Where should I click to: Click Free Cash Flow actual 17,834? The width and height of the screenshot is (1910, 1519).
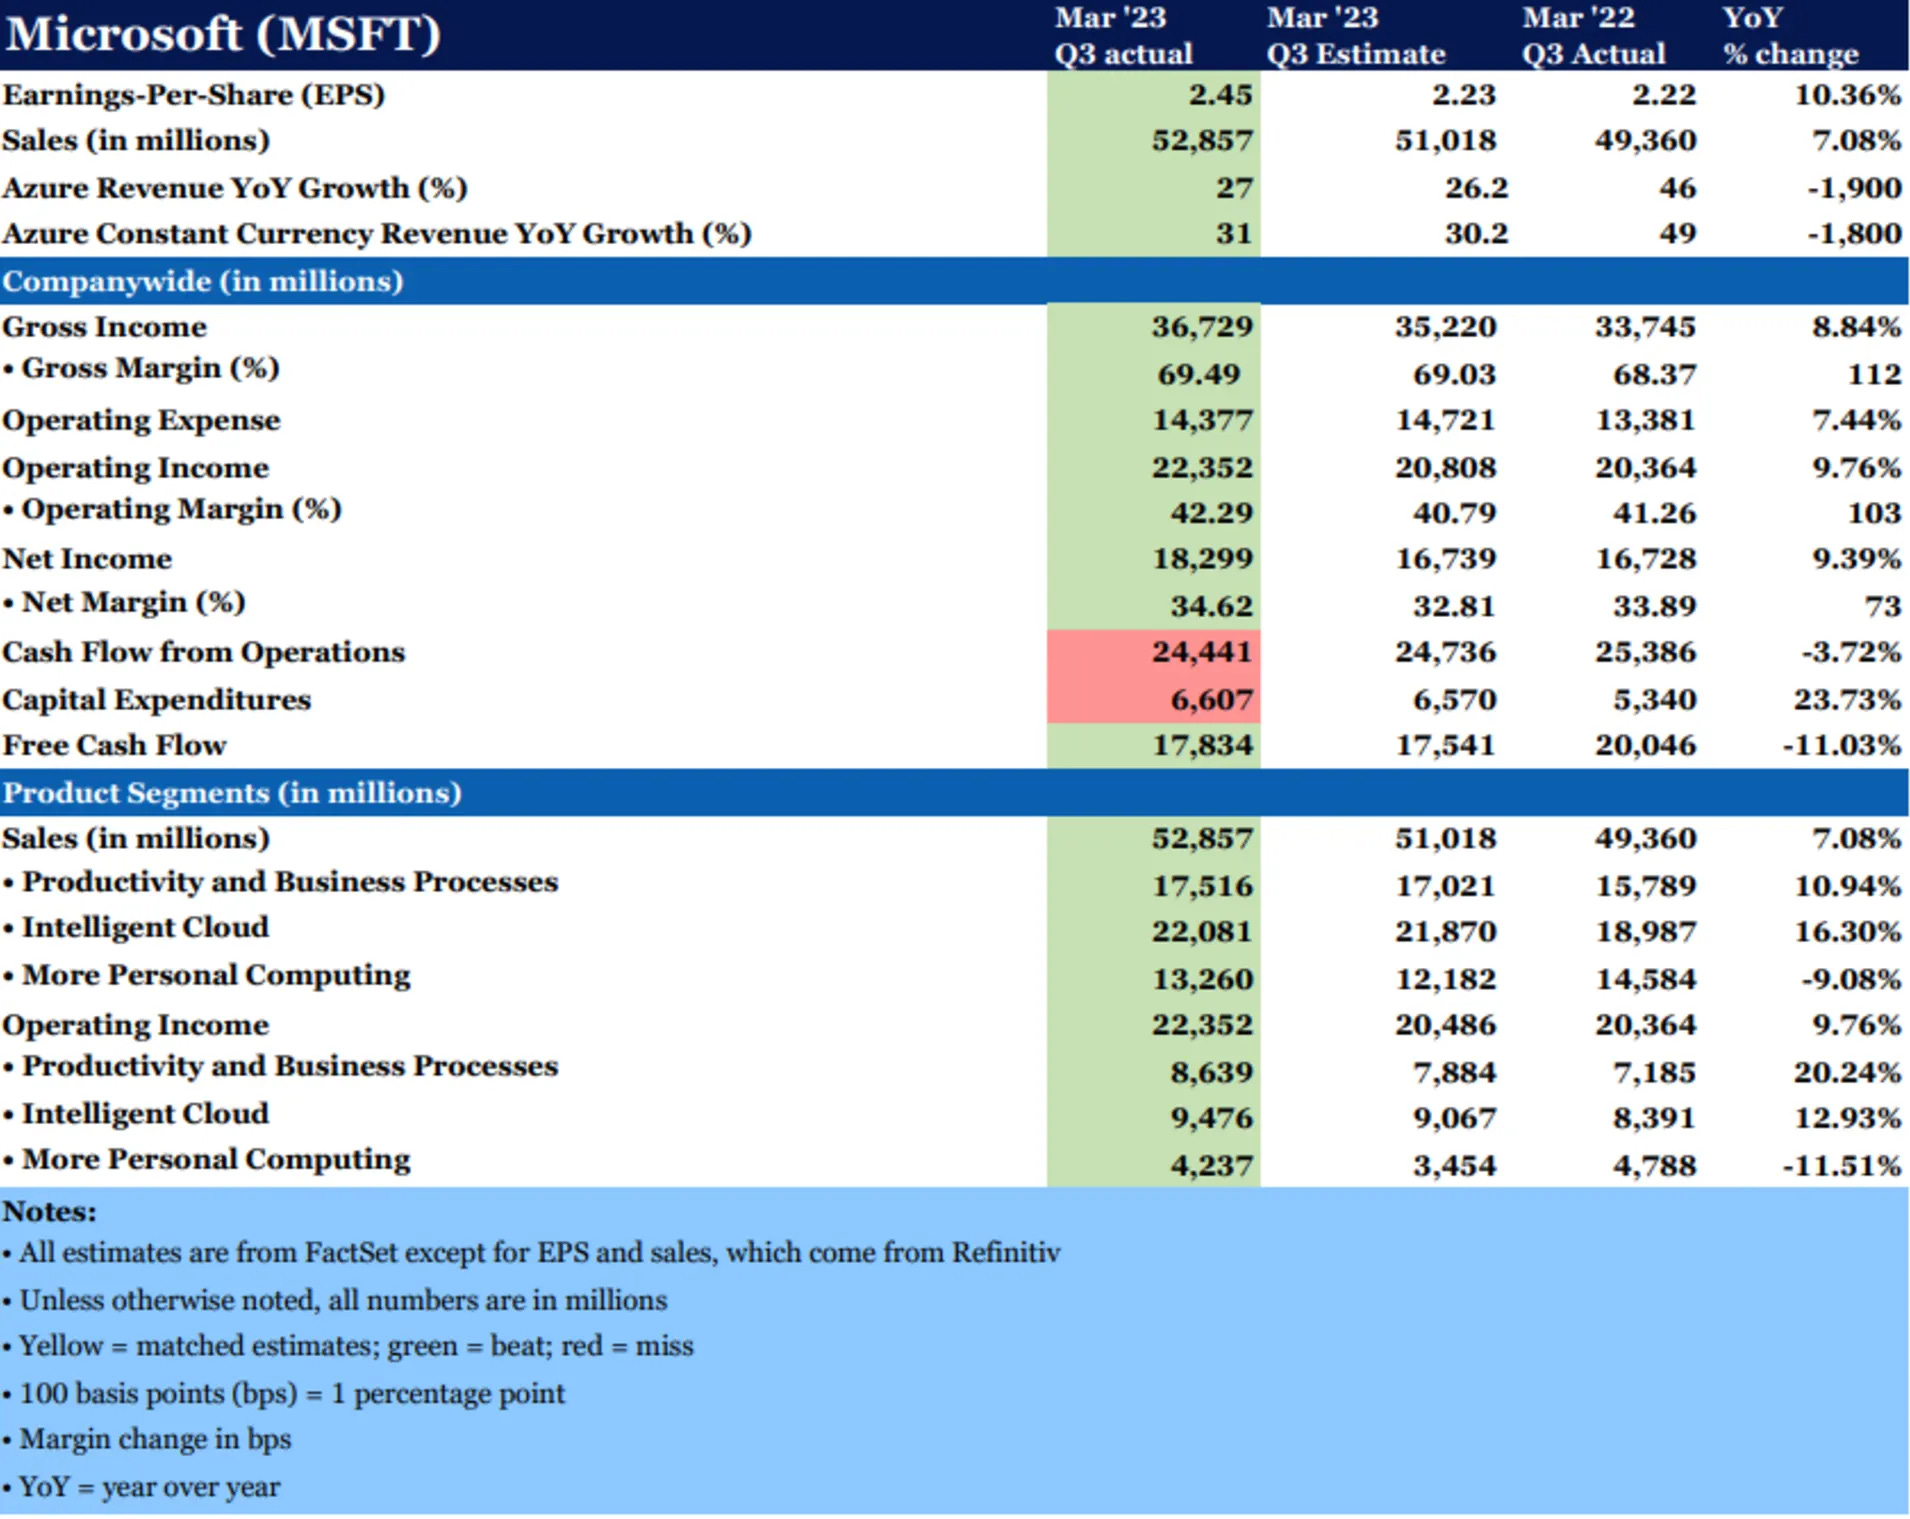click(1202, 746)
